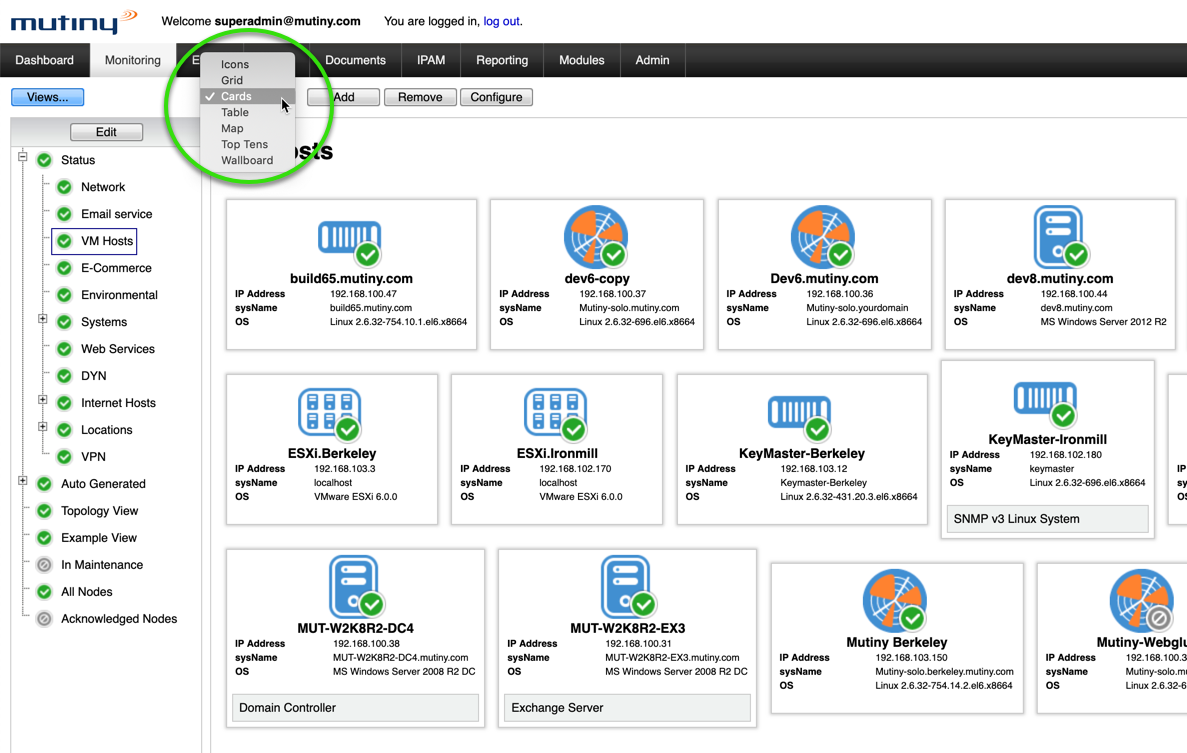Screen dimensions: 1187x753
Task: Select Map view from menu
Action: 248,129
